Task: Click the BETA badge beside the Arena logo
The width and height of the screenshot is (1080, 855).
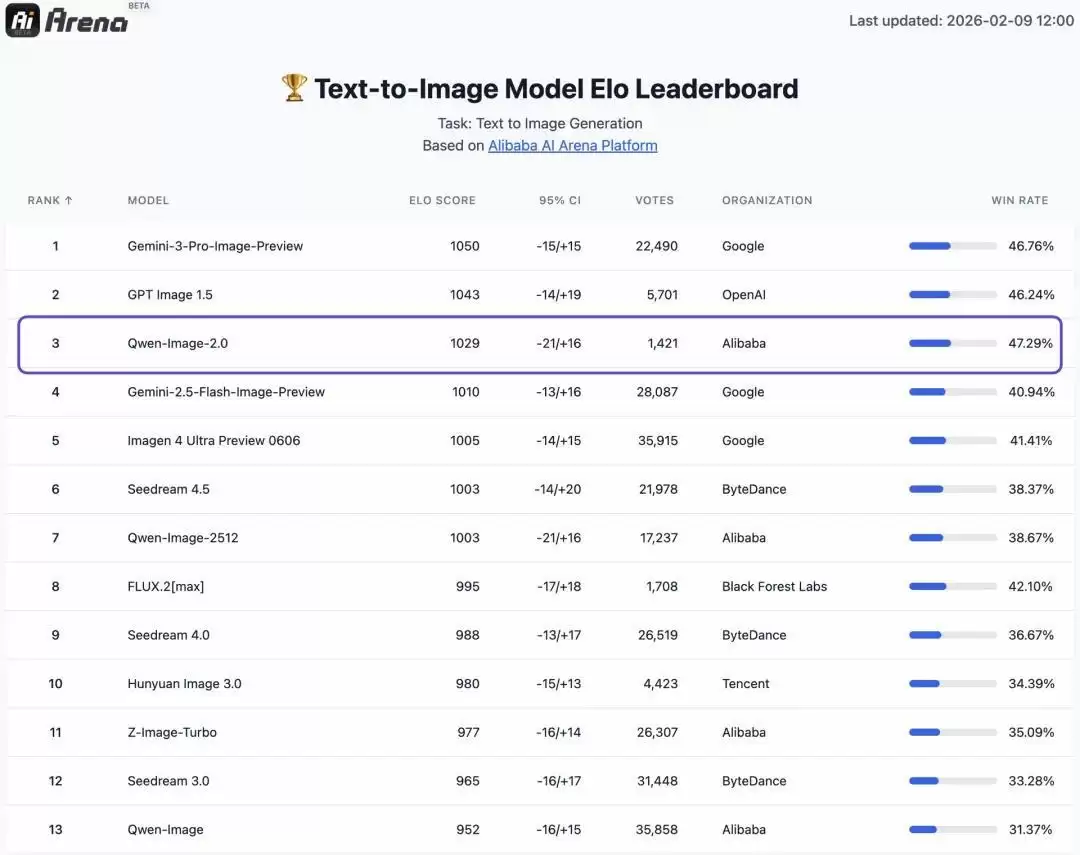Action: click(139, 6)
